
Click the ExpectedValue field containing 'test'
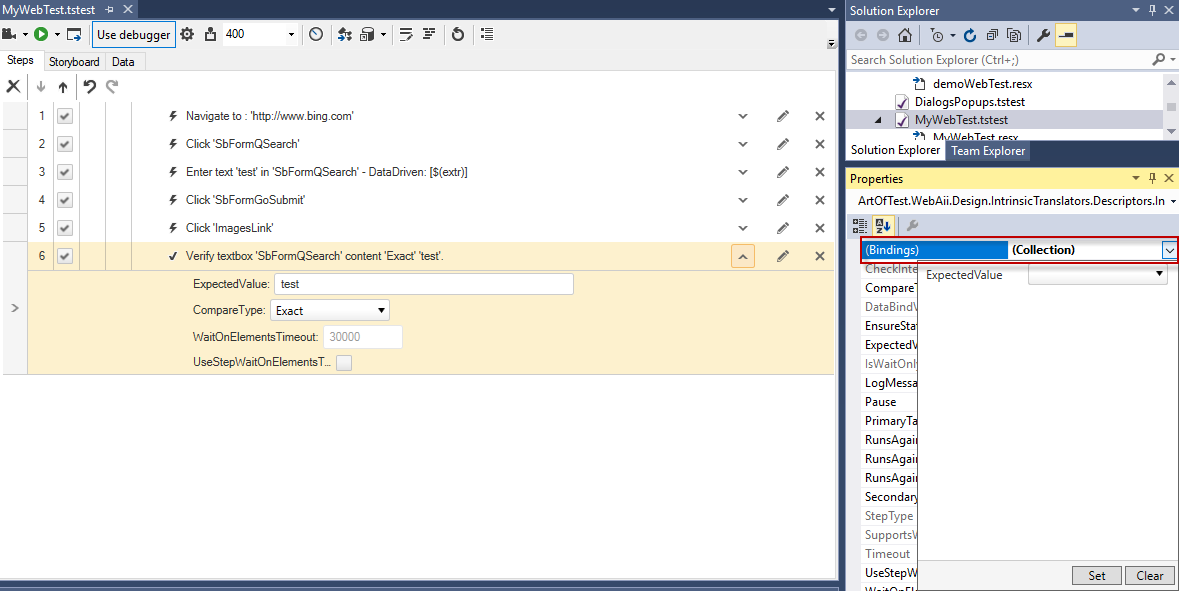tap(424, 284)
